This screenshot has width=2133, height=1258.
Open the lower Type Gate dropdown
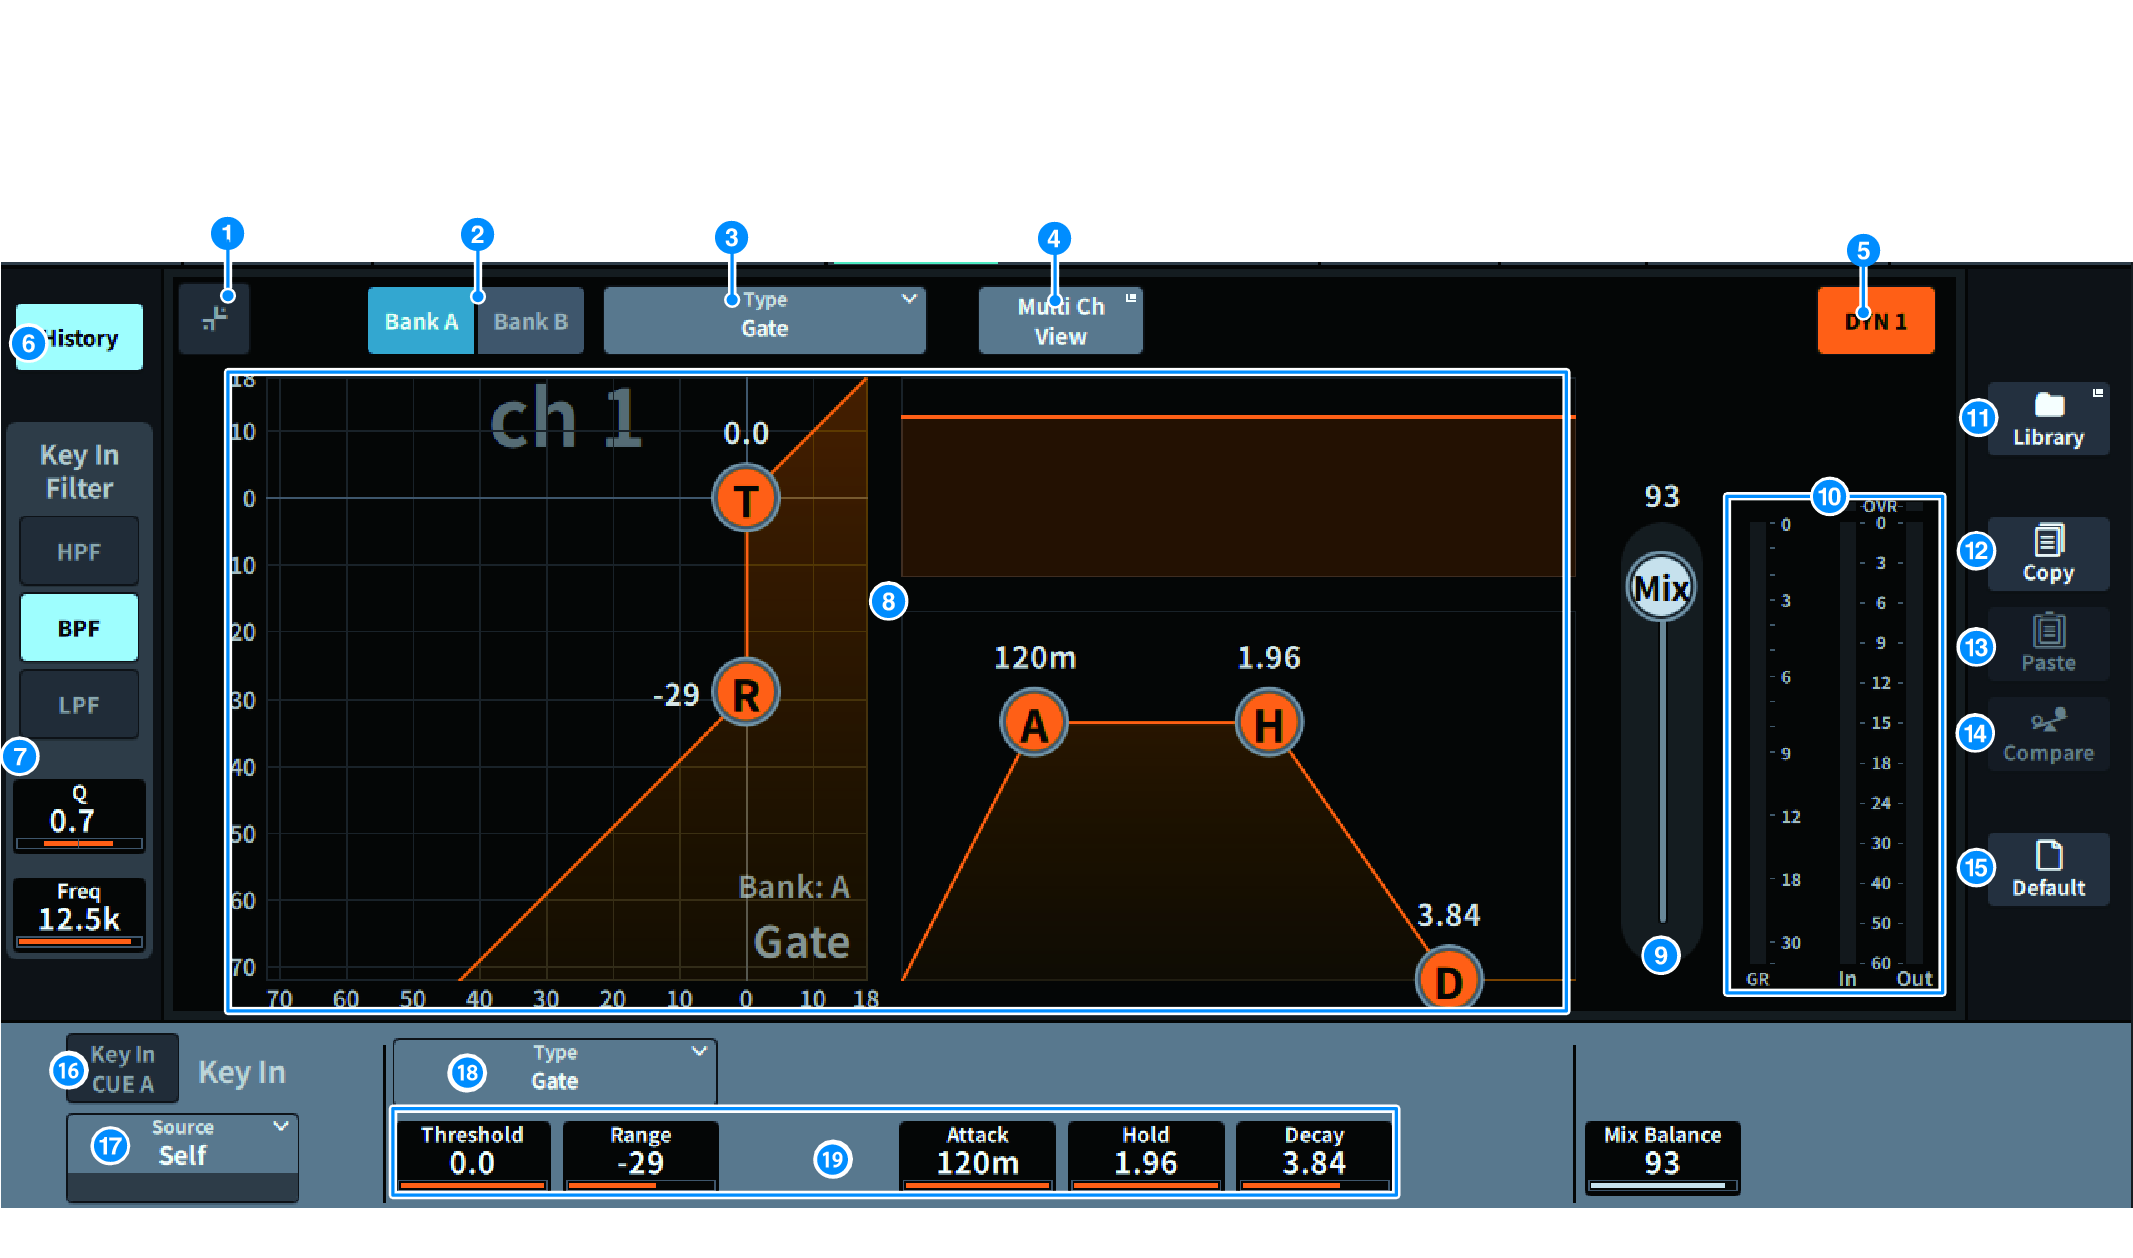[x=555, y=1069]
